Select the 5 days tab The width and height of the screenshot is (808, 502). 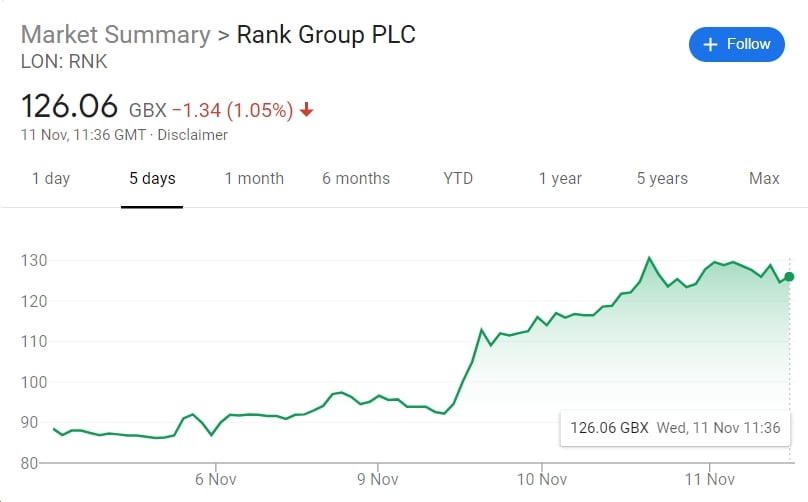point(152,179)
